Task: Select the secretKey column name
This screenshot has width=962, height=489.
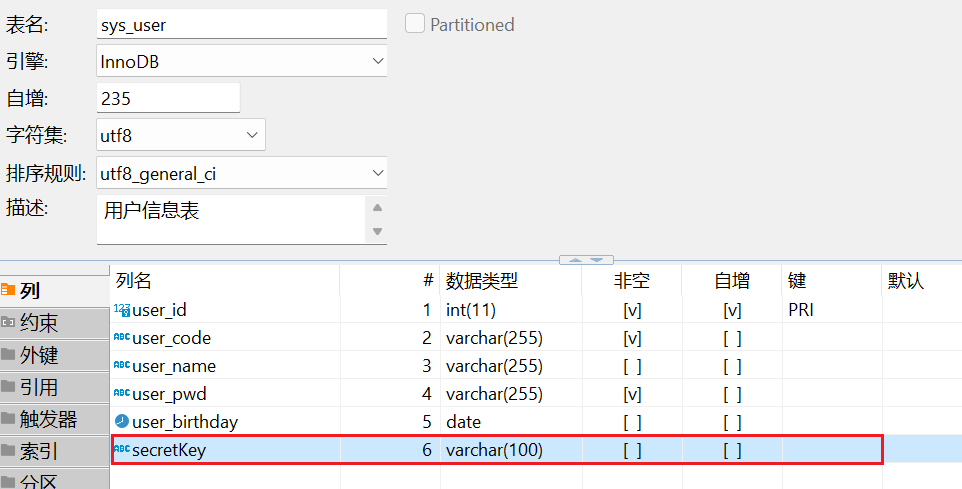Action: click(x=169, y=450)
